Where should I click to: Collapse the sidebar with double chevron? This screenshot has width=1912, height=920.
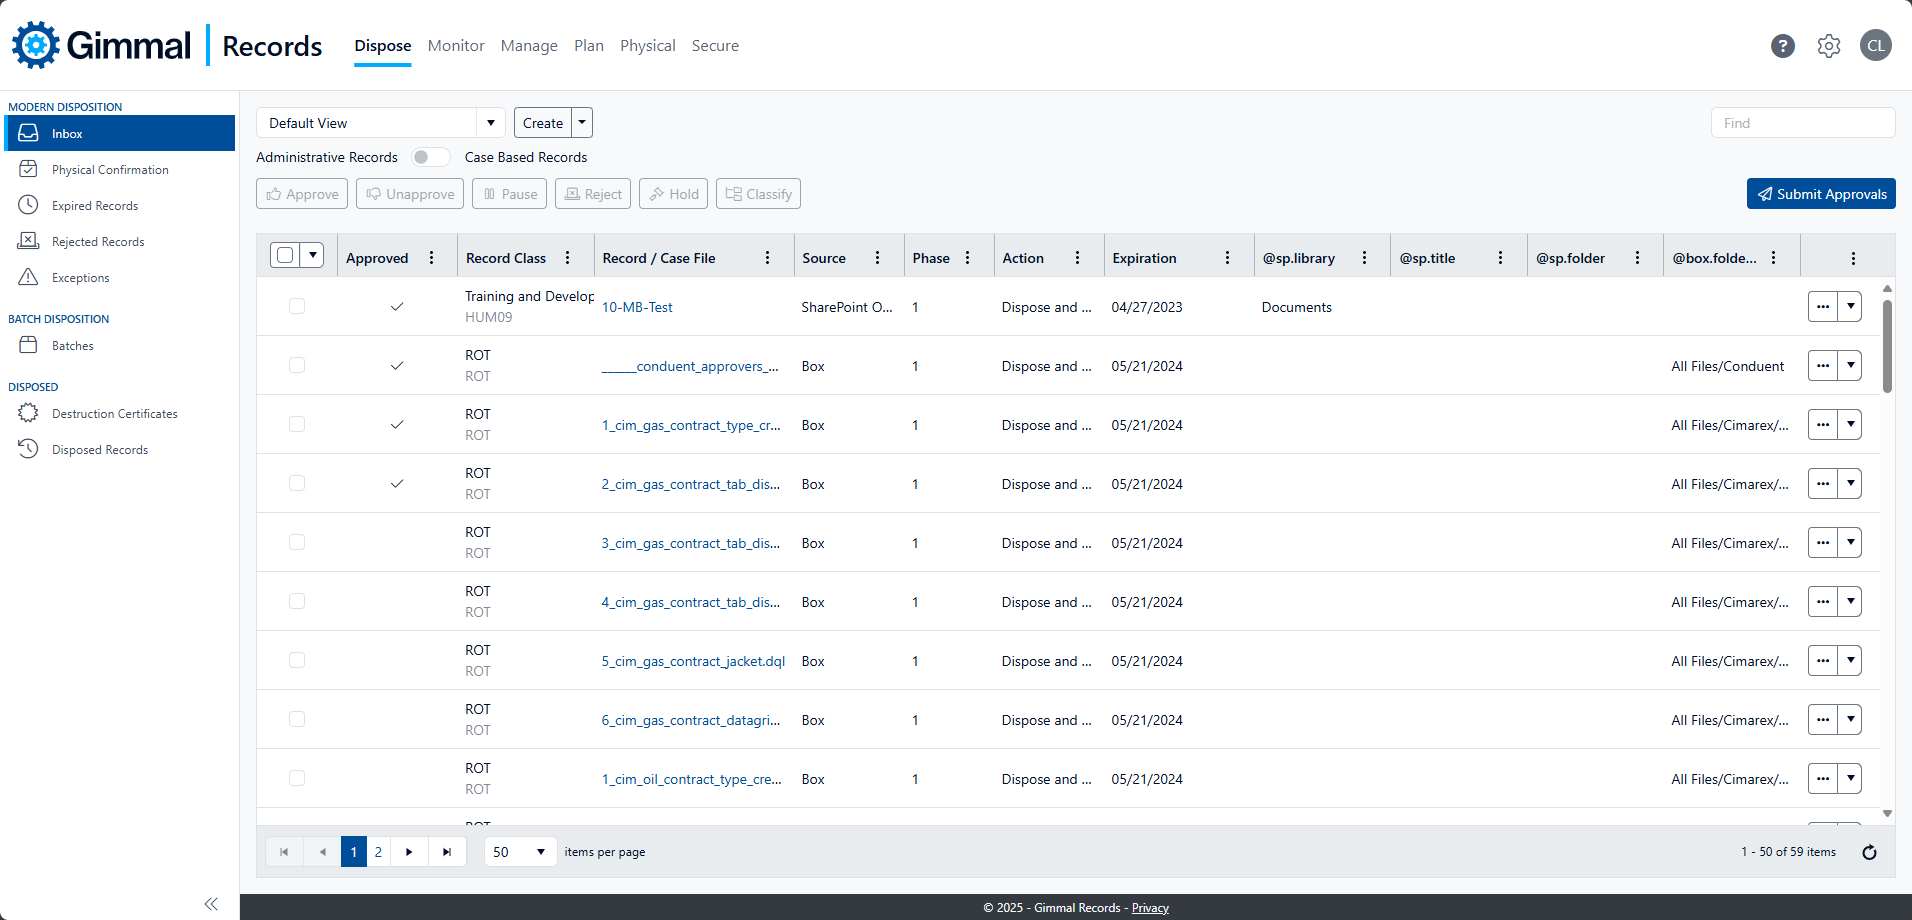[211, 904]
